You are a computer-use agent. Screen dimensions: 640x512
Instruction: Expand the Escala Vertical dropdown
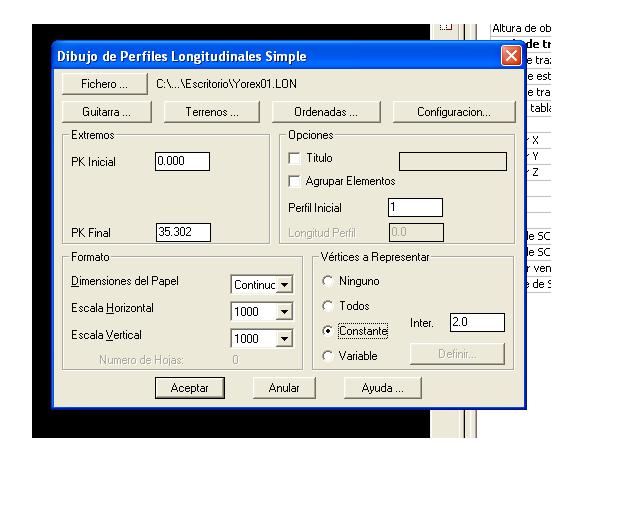[284, 339]
